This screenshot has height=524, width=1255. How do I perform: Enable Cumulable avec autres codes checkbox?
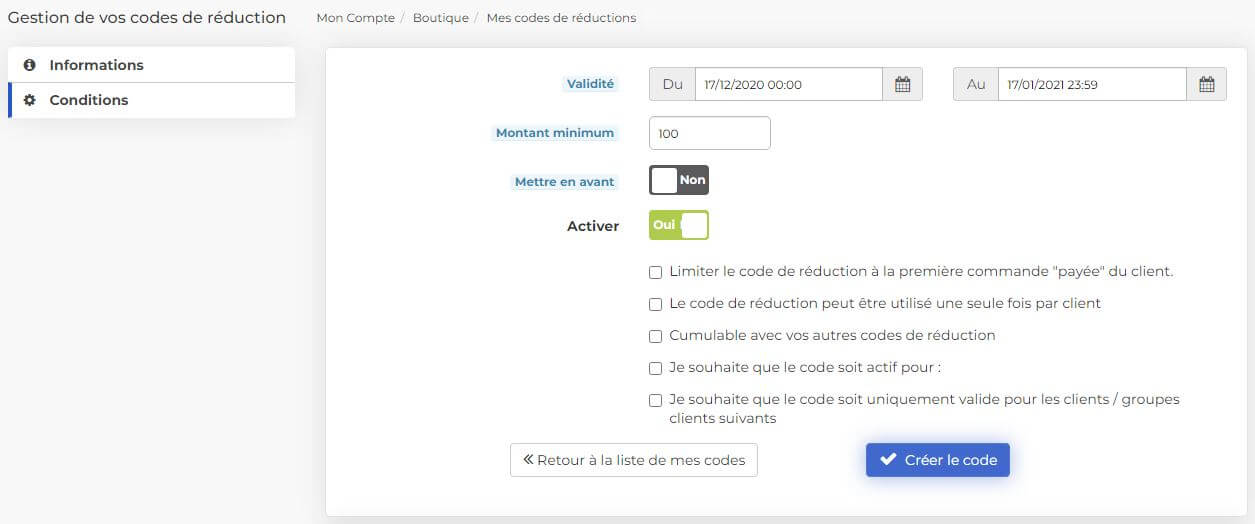coord(656,336)
